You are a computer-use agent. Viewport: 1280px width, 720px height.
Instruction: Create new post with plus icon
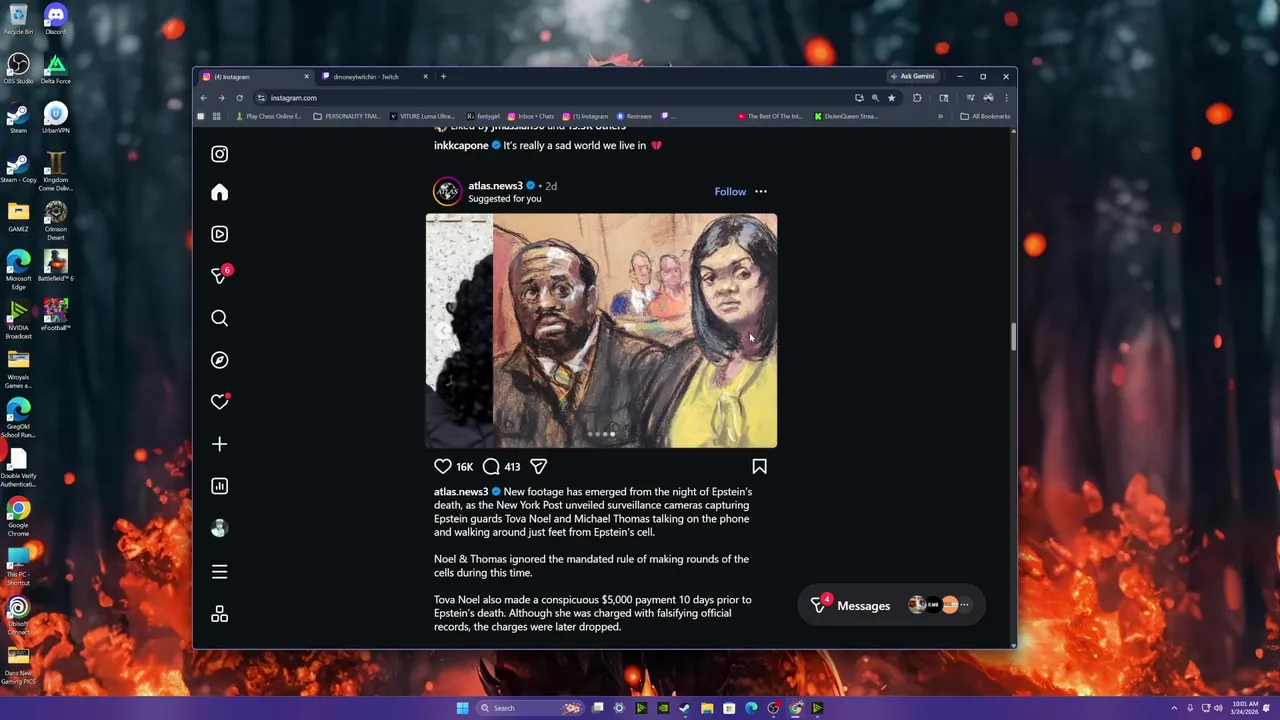pos(219,444)
